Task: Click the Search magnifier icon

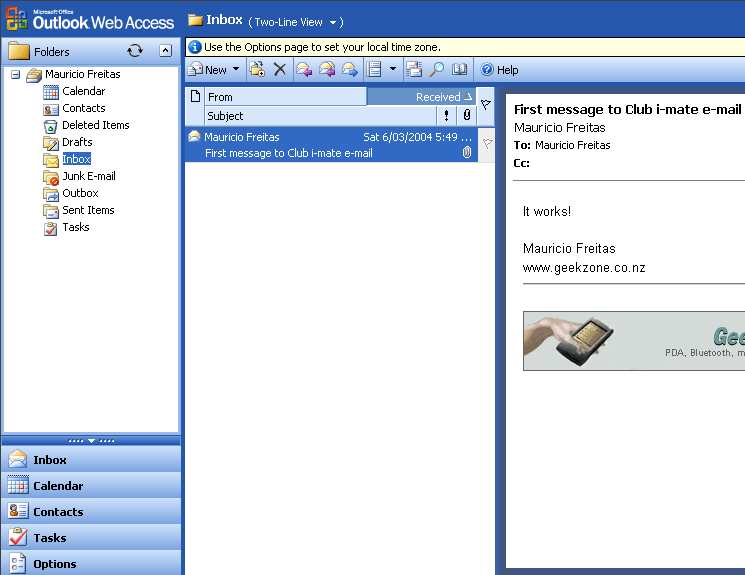Action: [436, 69]
